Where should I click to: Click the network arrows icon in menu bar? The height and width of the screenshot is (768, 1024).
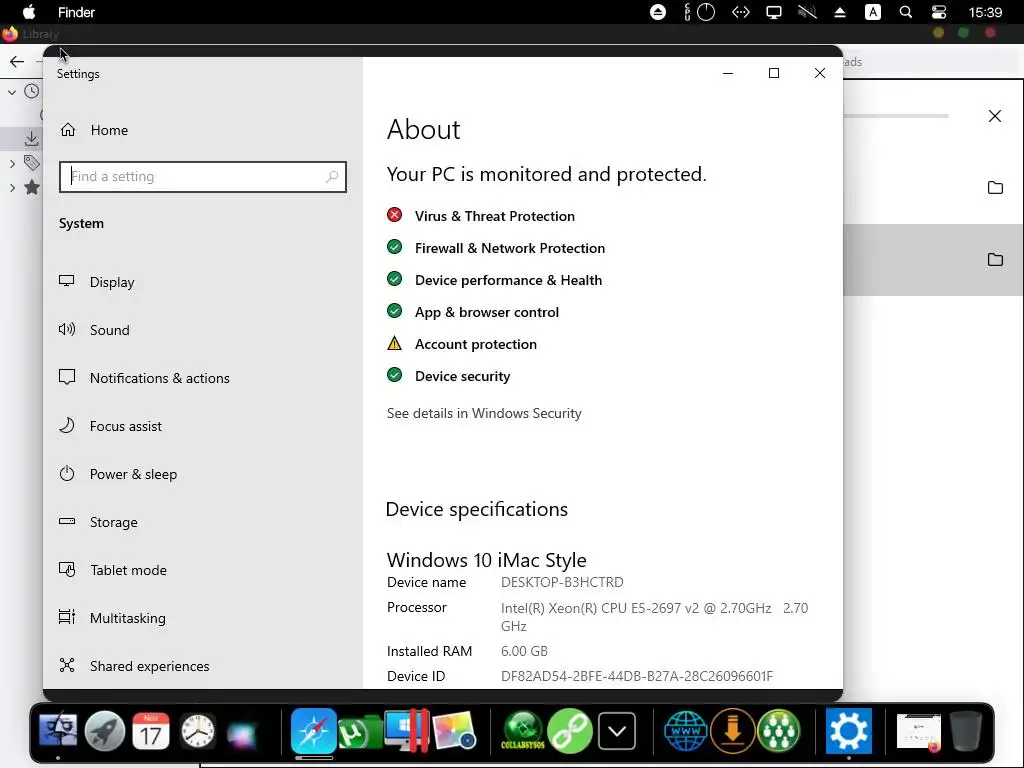740,12
